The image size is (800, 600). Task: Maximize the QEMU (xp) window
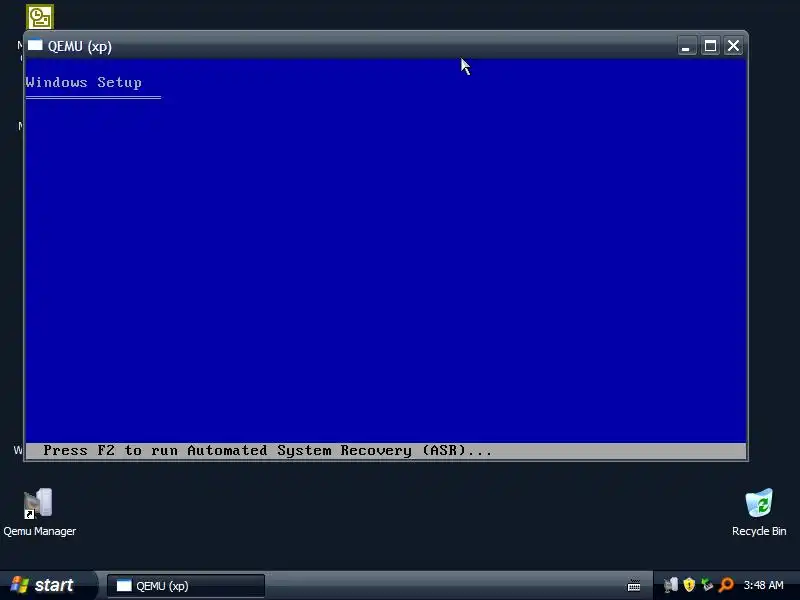click(x=710, y=46)
